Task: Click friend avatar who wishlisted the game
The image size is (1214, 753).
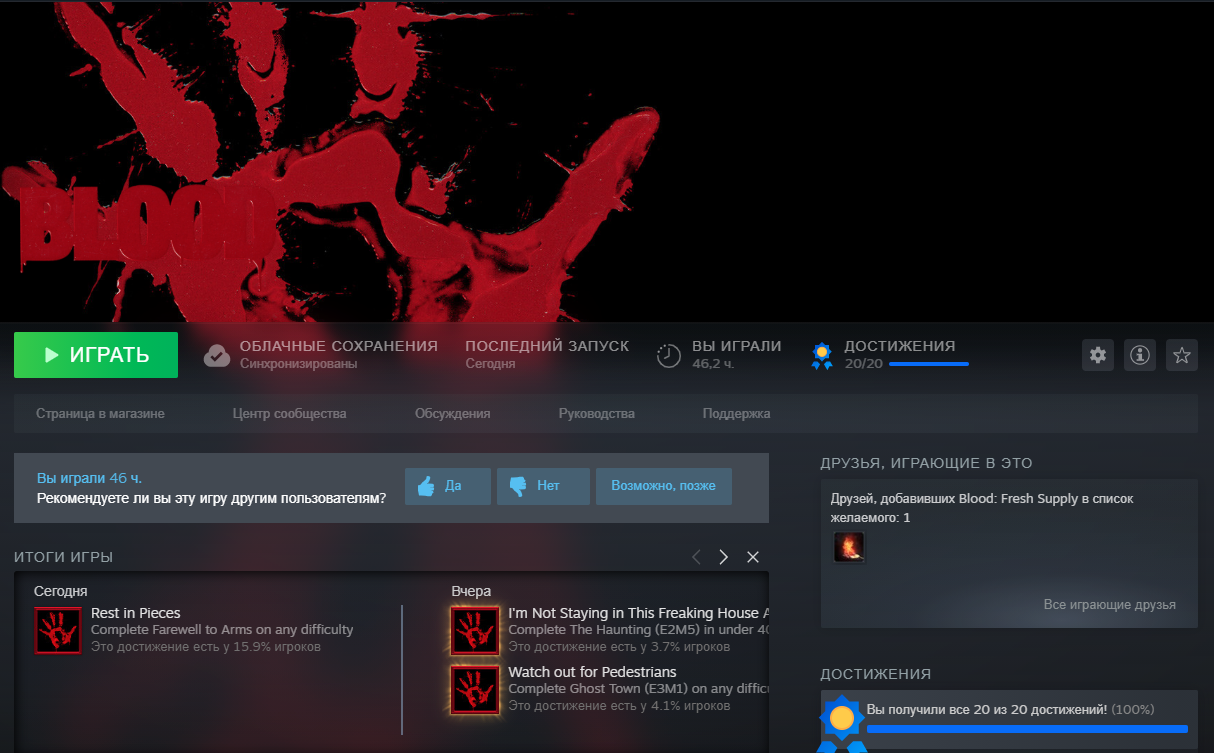Action: point(849,547)
